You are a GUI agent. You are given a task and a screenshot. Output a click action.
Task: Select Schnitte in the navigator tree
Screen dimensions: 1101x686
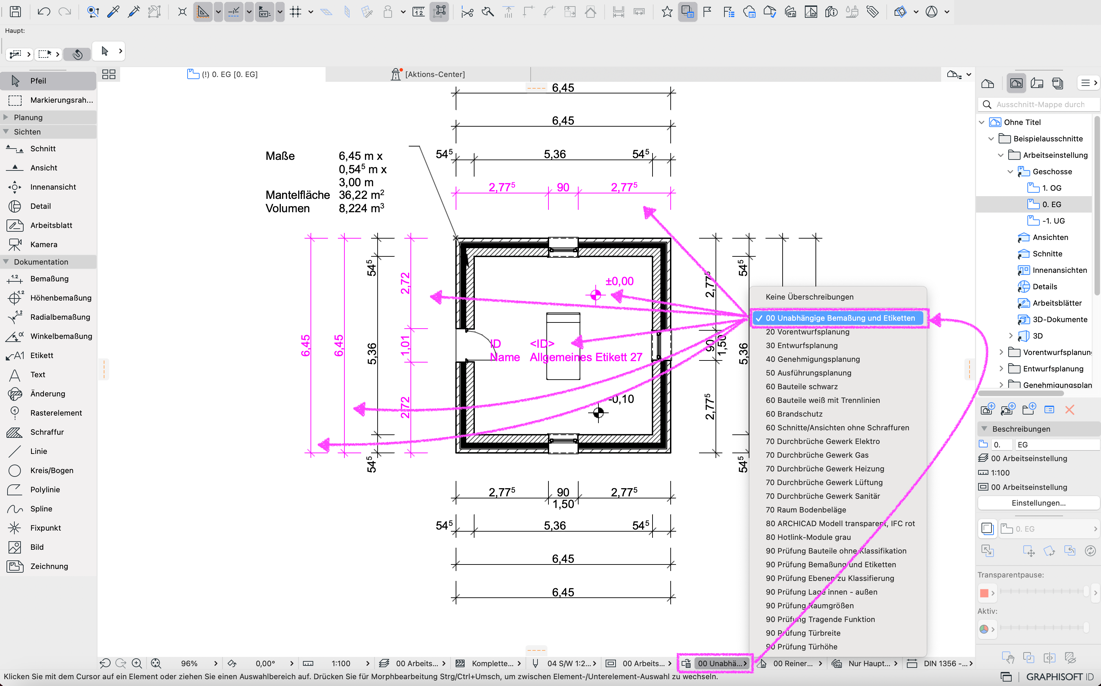click(x=1047, y=253)
